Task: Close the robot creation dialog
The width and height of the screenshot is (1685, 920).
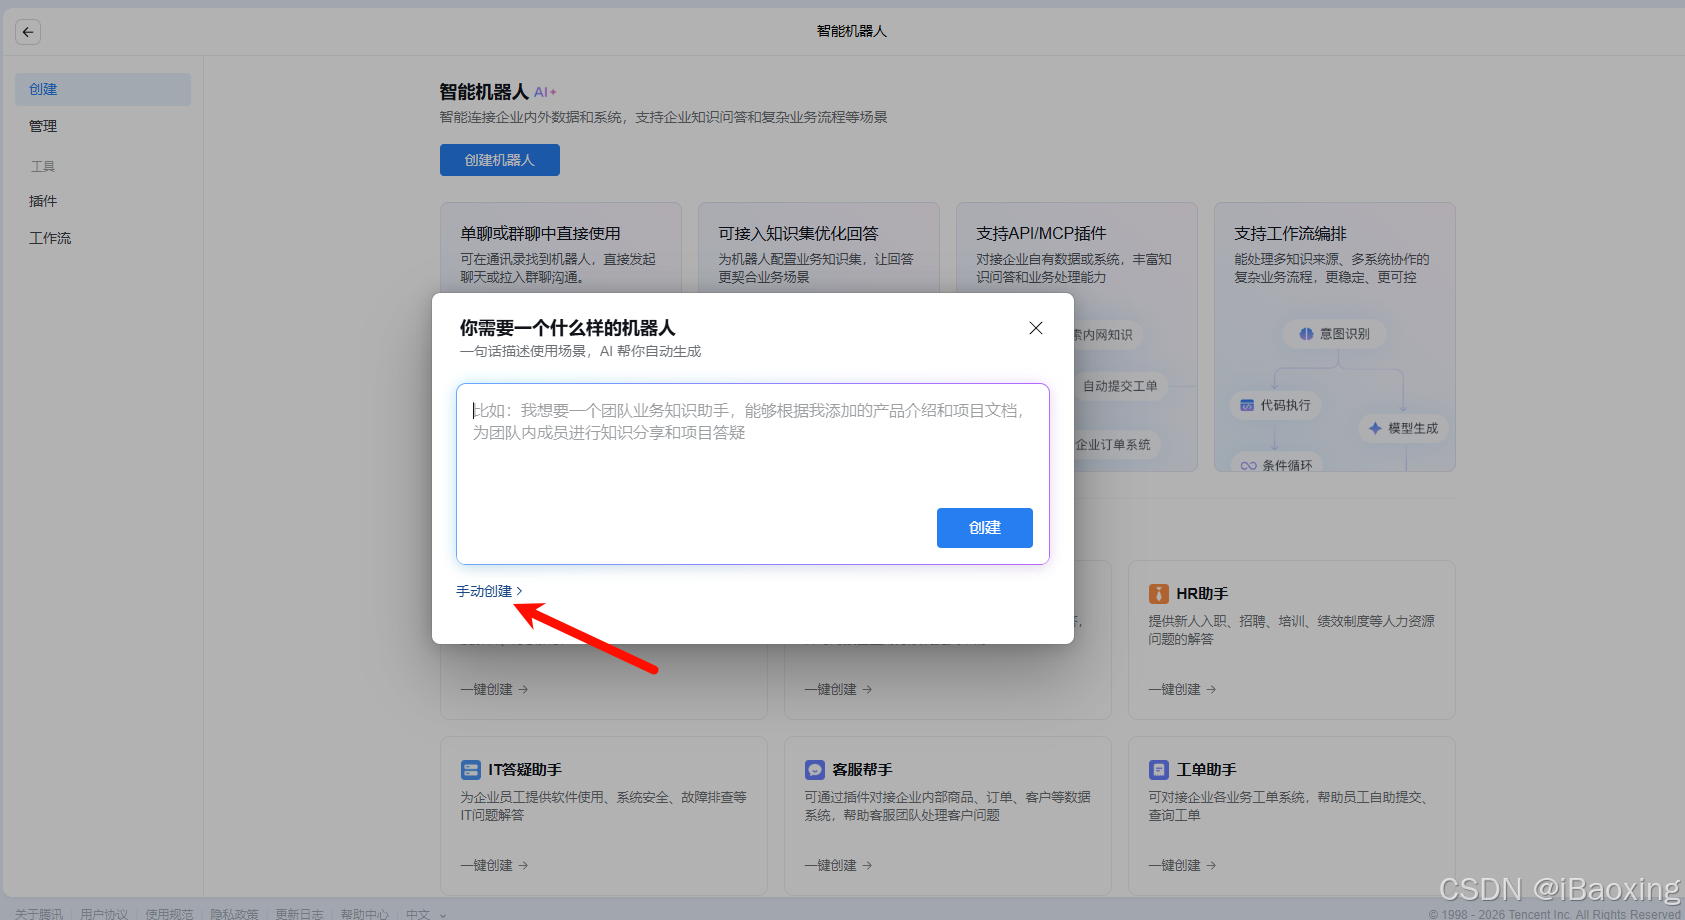Action: point(1035,327)
